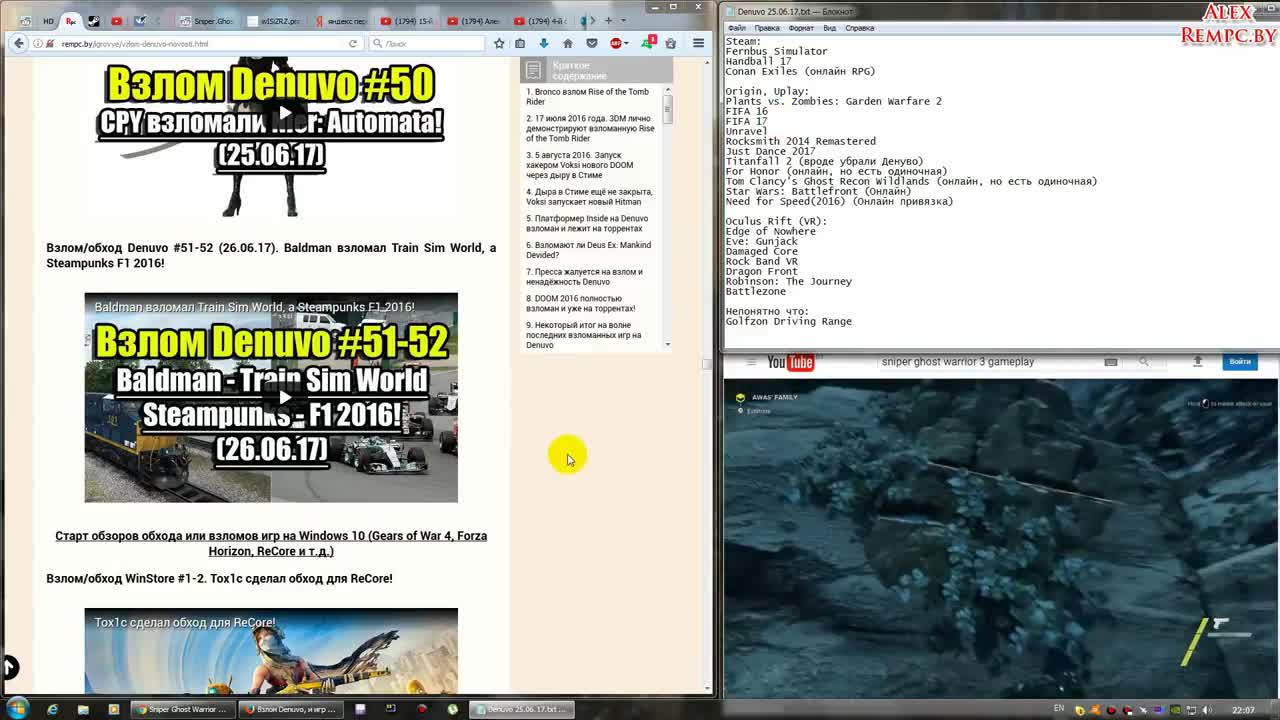Click the YouTube logo

(790, 362)
